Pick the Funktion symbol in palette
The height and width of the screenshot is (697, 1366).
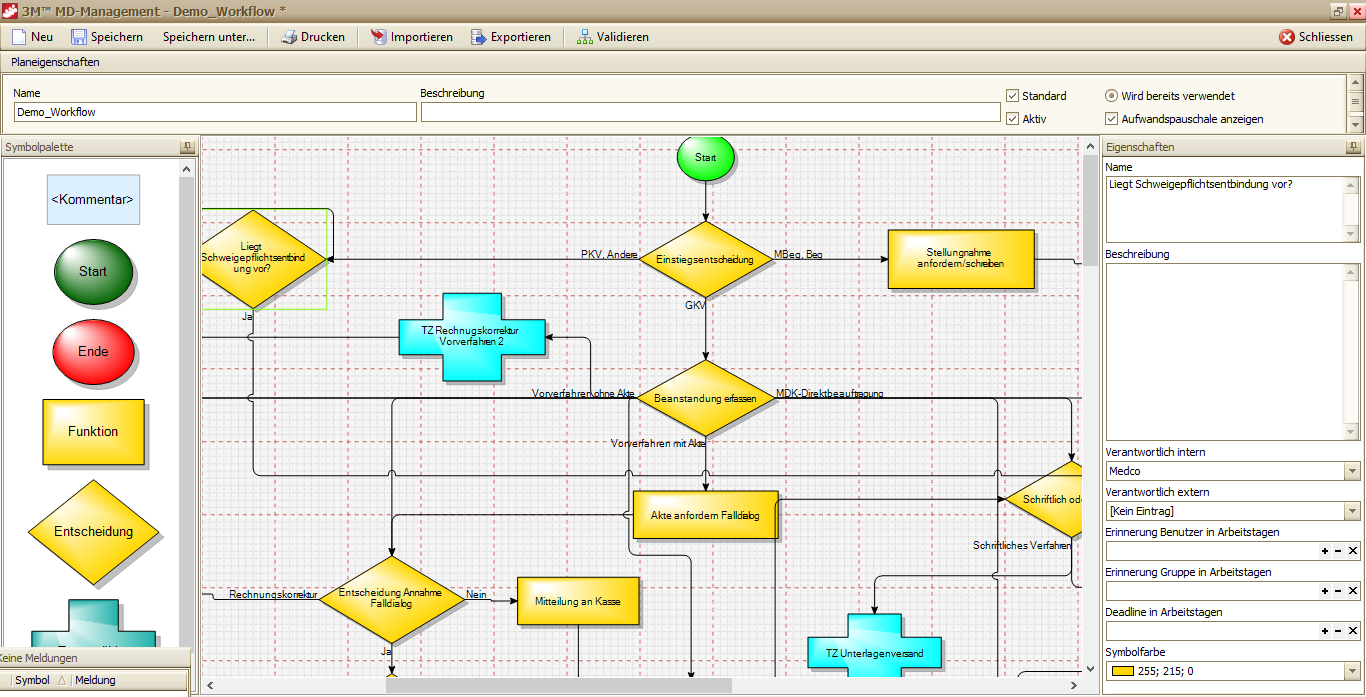93,431
